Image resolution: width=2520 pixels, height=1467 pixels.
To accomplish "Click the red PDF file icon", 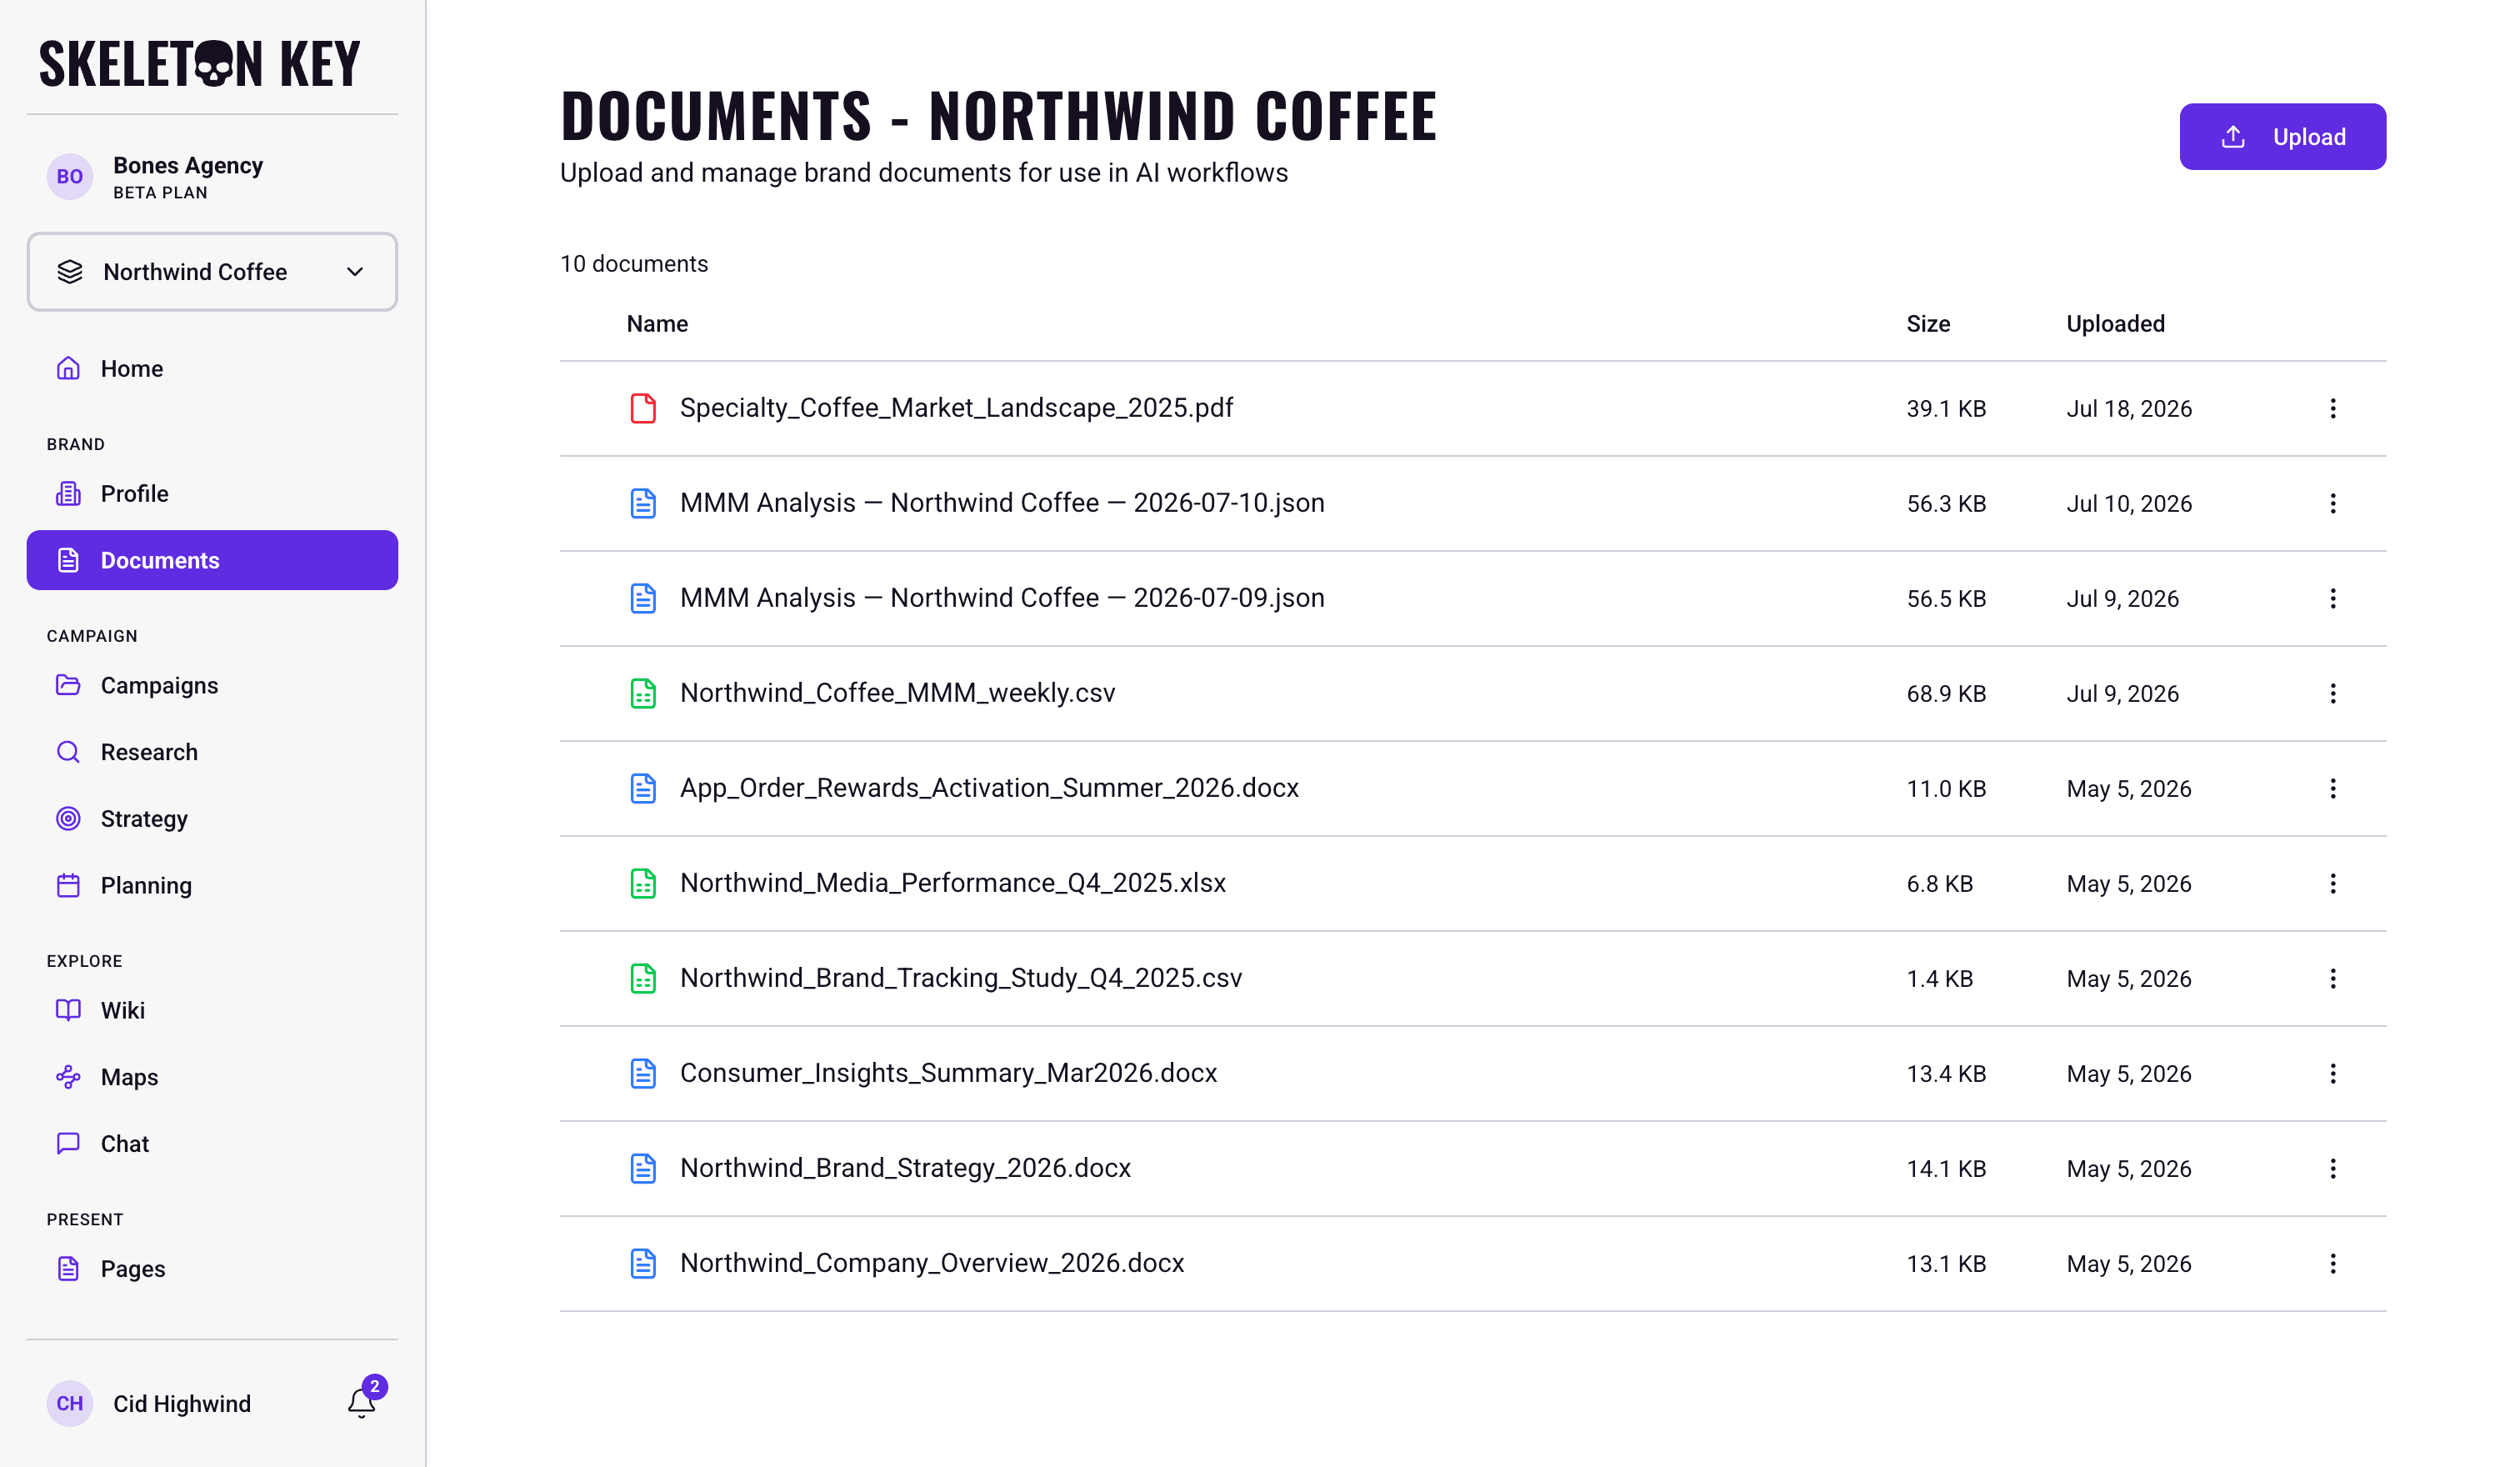I will 643,409.
